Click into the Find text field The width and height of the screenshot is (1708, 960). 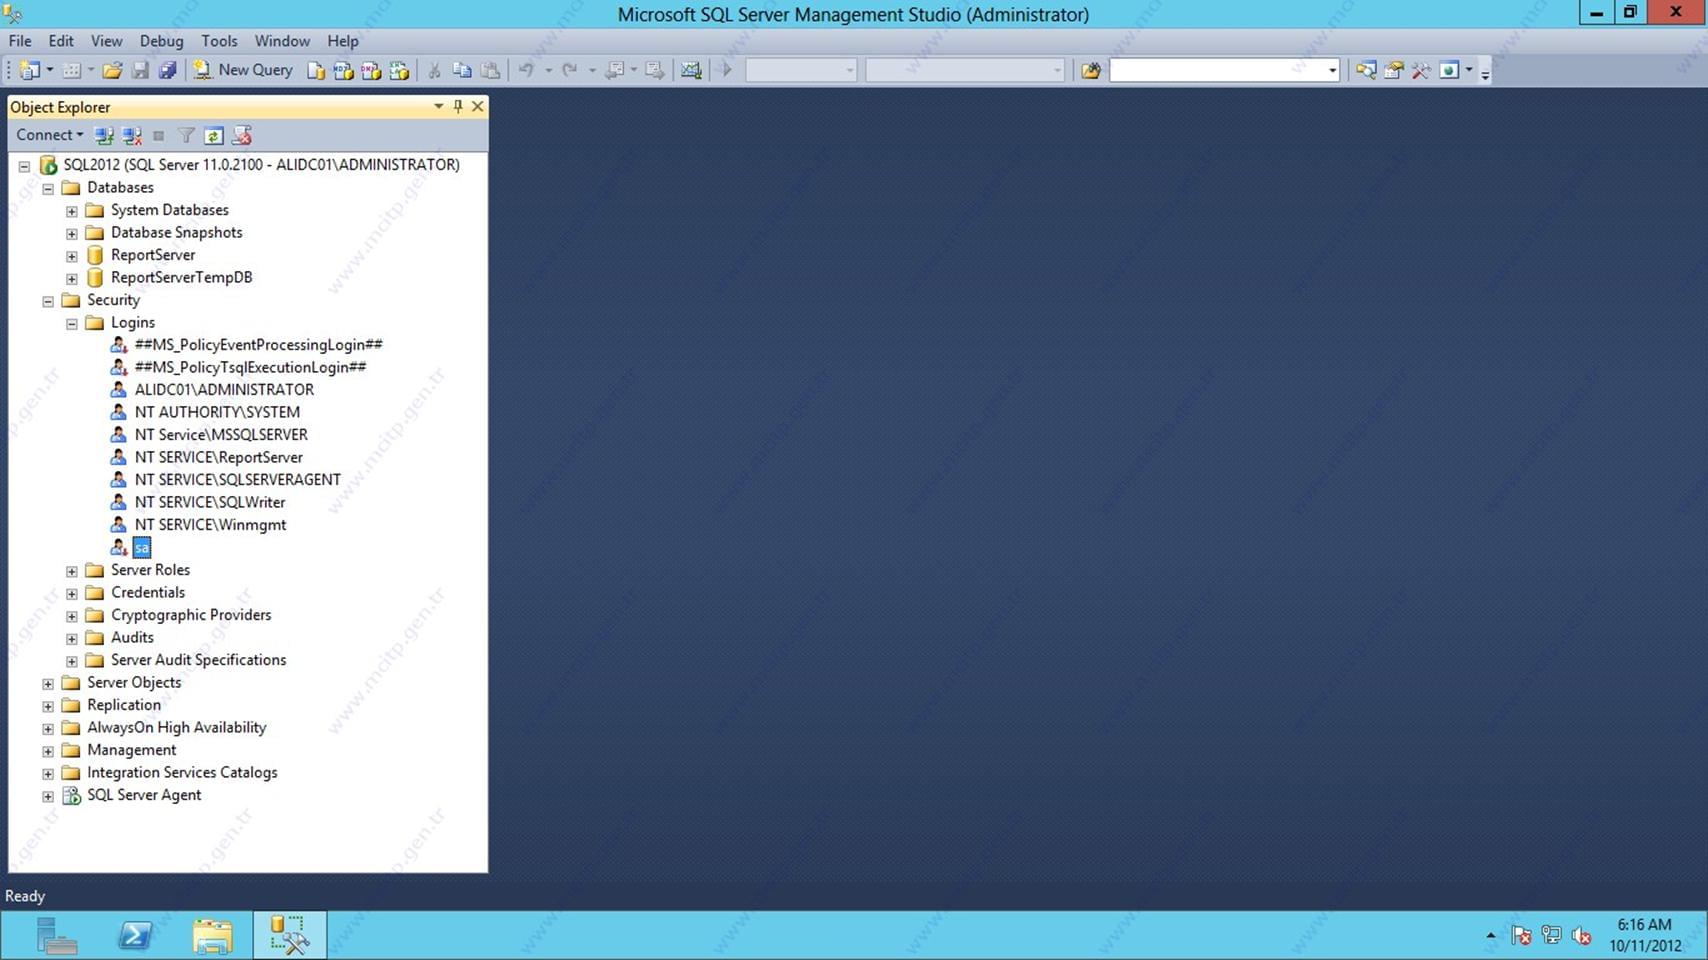1217,70
